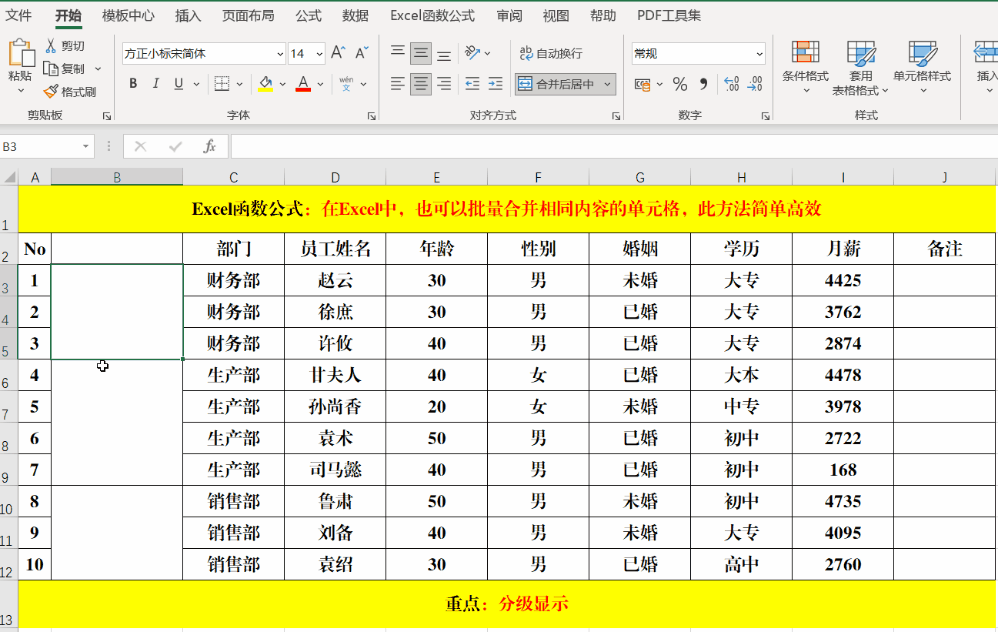998x632 pixels.
Task: Open the font name dropdown
Action: coord(280,54)
